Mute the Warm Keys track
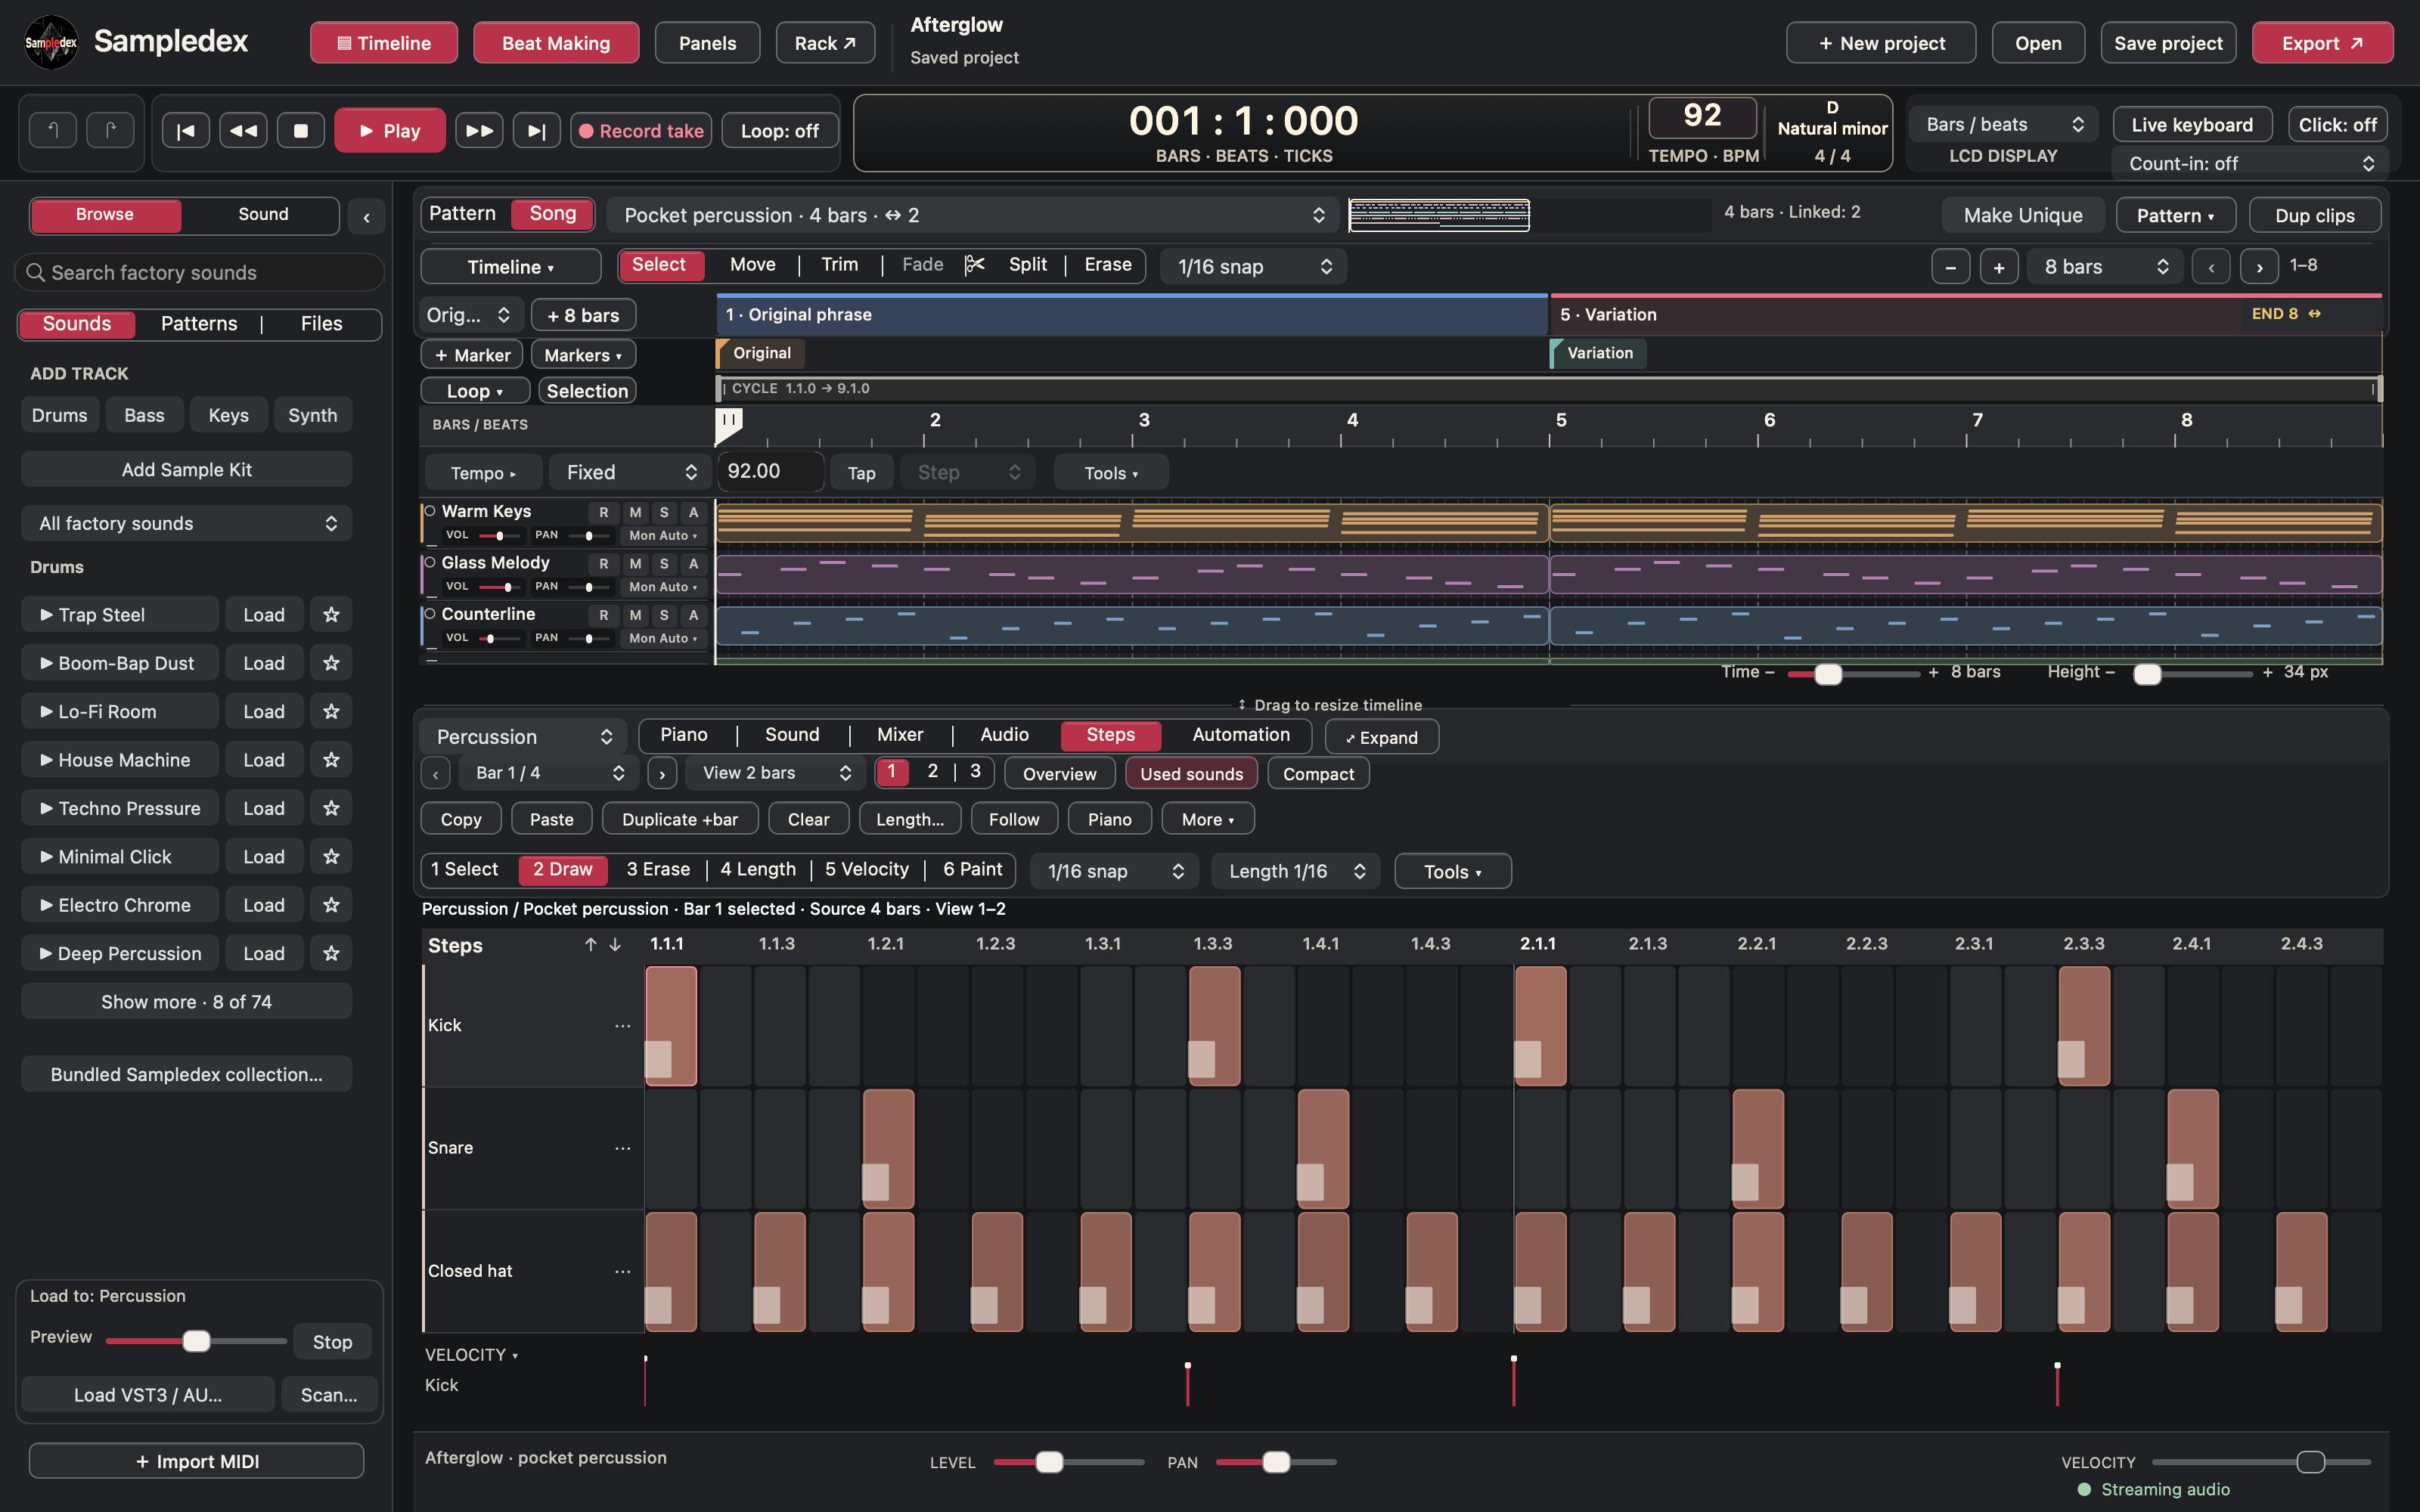The width and height of the screenshot is (2420, 1512). tap(635, 512)
